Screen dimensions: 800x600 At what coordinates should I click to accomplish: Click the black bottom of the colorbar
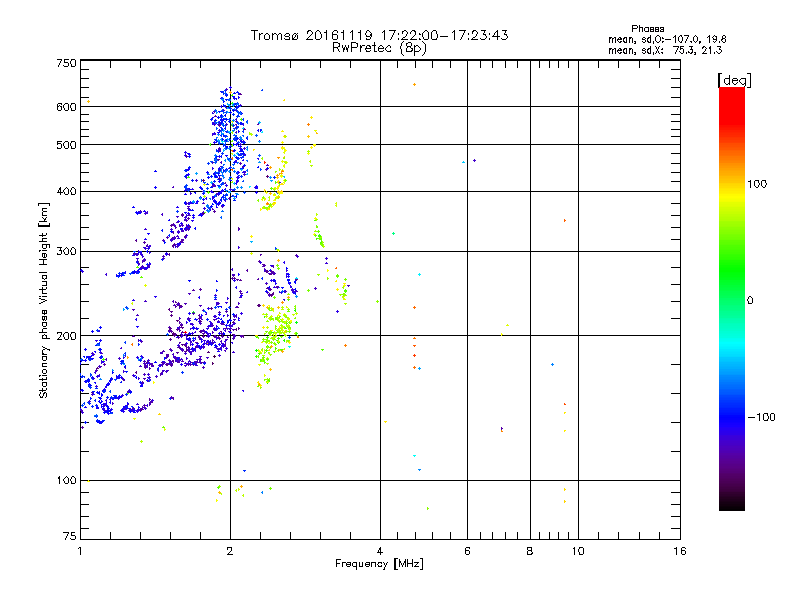(x=732, y=503)
